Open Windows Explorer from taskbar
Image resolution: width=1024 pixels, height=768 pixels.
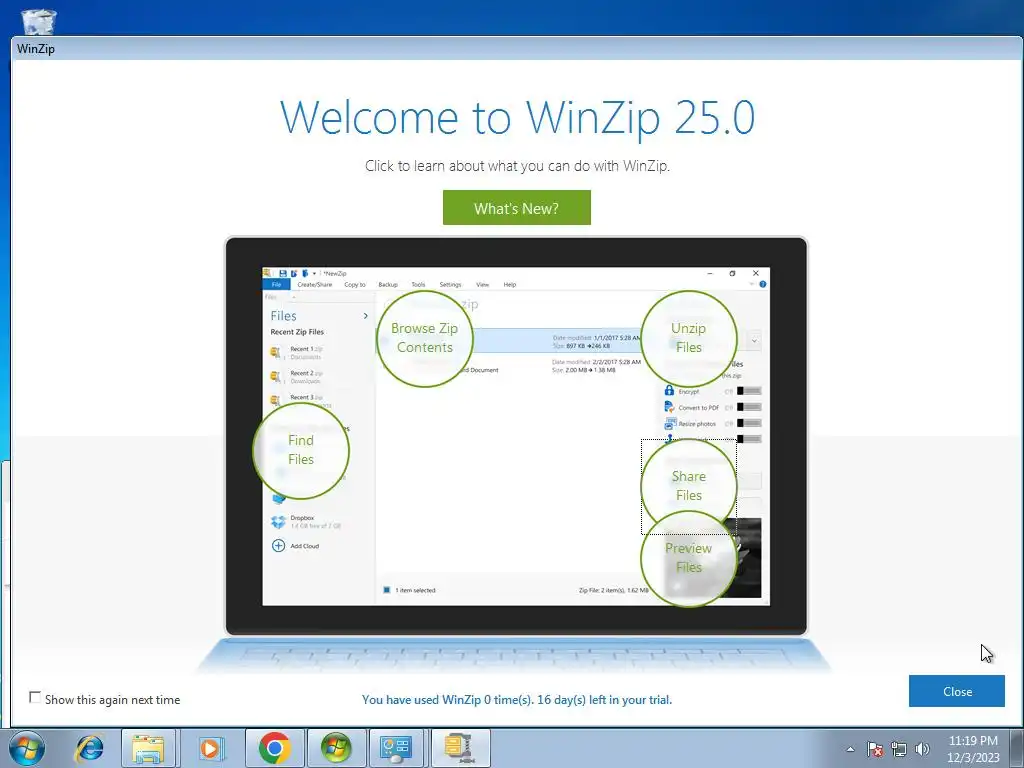148,748
